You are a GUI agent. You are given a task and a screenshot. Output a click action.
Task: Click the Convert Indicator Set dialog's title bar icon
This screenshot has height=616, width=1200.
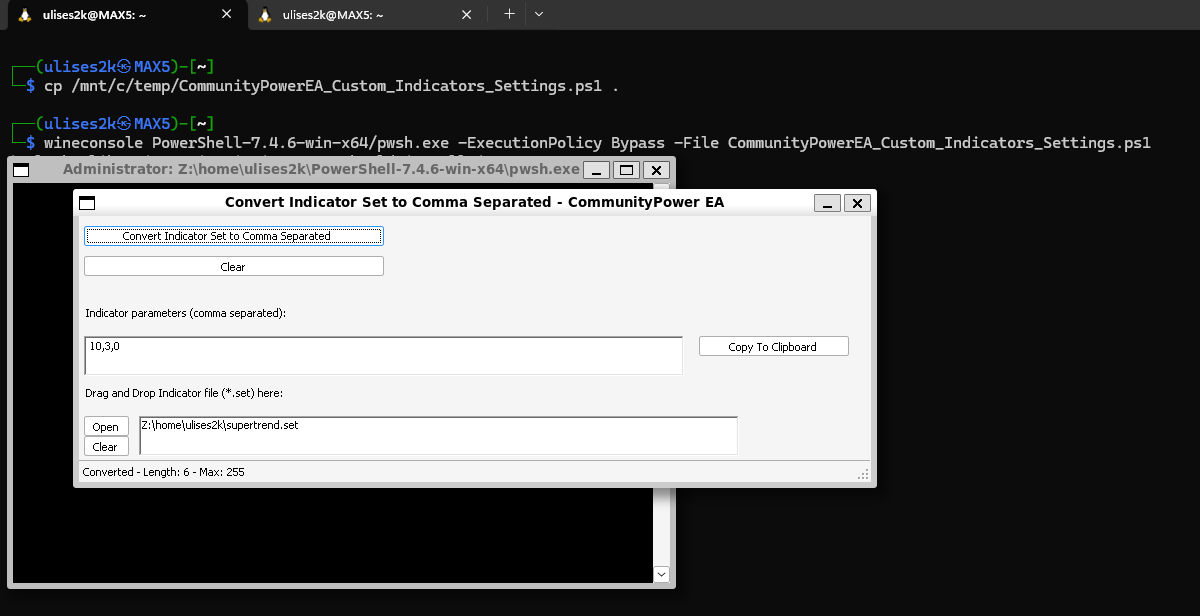coord(87,203)
